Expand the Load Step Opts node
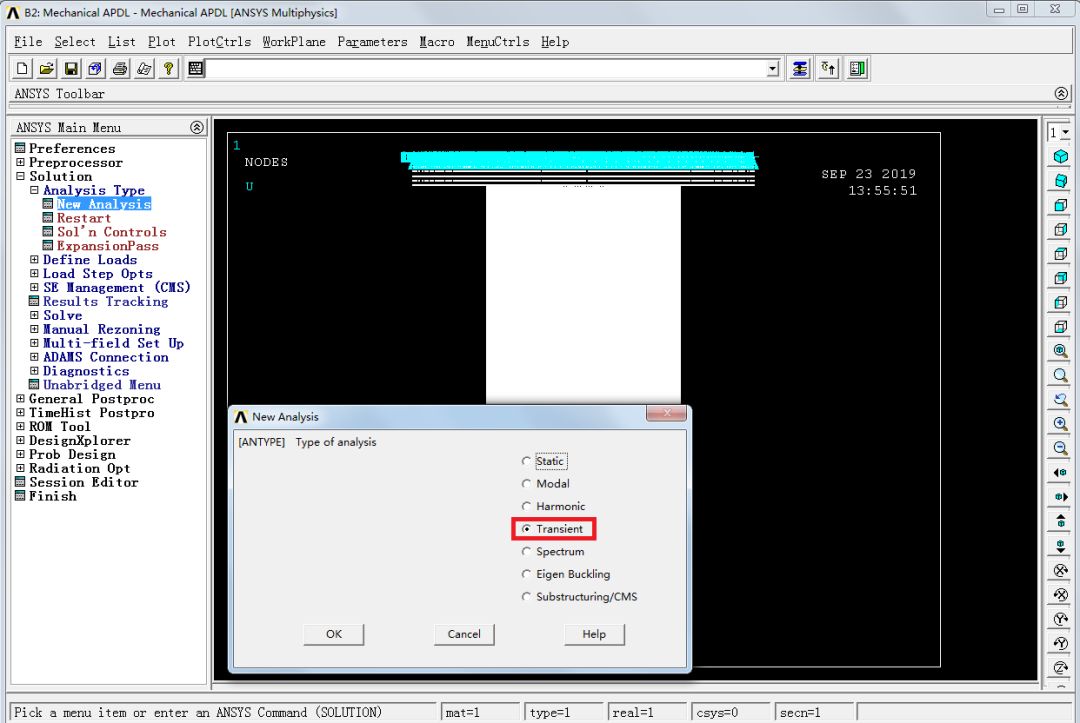 pos(34,273)
